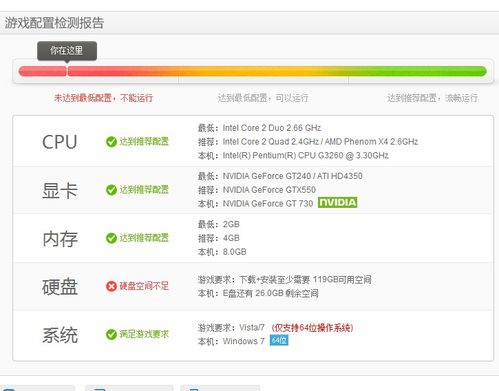Click the 满足游戏要求 status text
Image resolution: width=499 pixels, height=391 pixels.
pyautogui.click(x=144, y=334)
